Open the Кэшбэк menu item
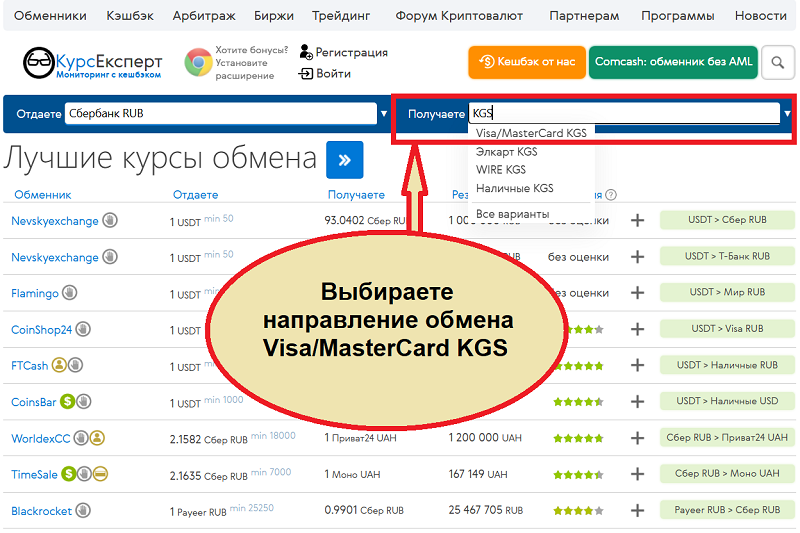Viewport: 800px width, 533px height. tap(130, 16)
